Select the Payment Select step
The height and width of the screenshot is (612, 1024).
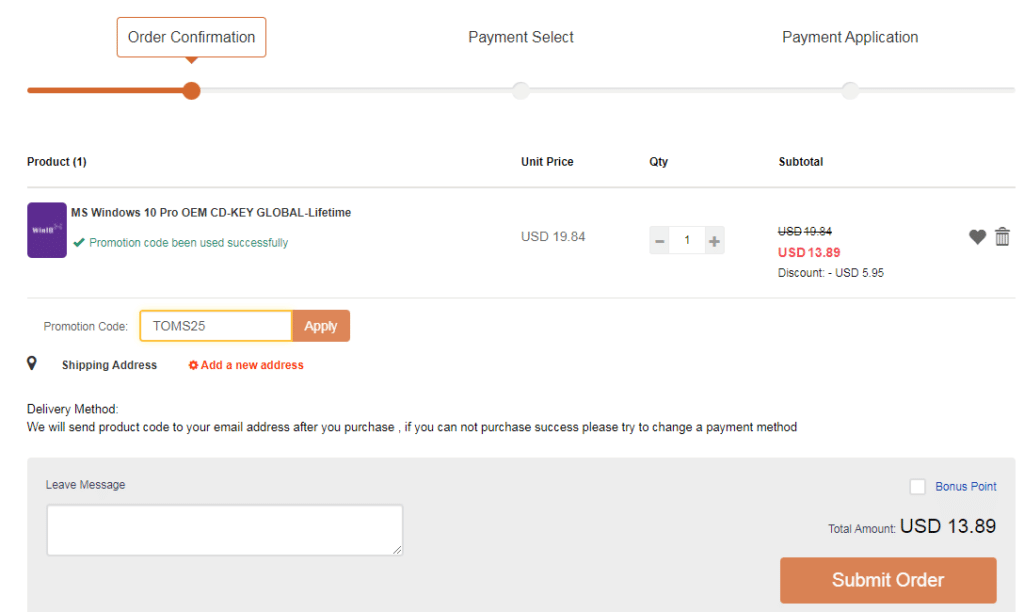click(520, 37)
